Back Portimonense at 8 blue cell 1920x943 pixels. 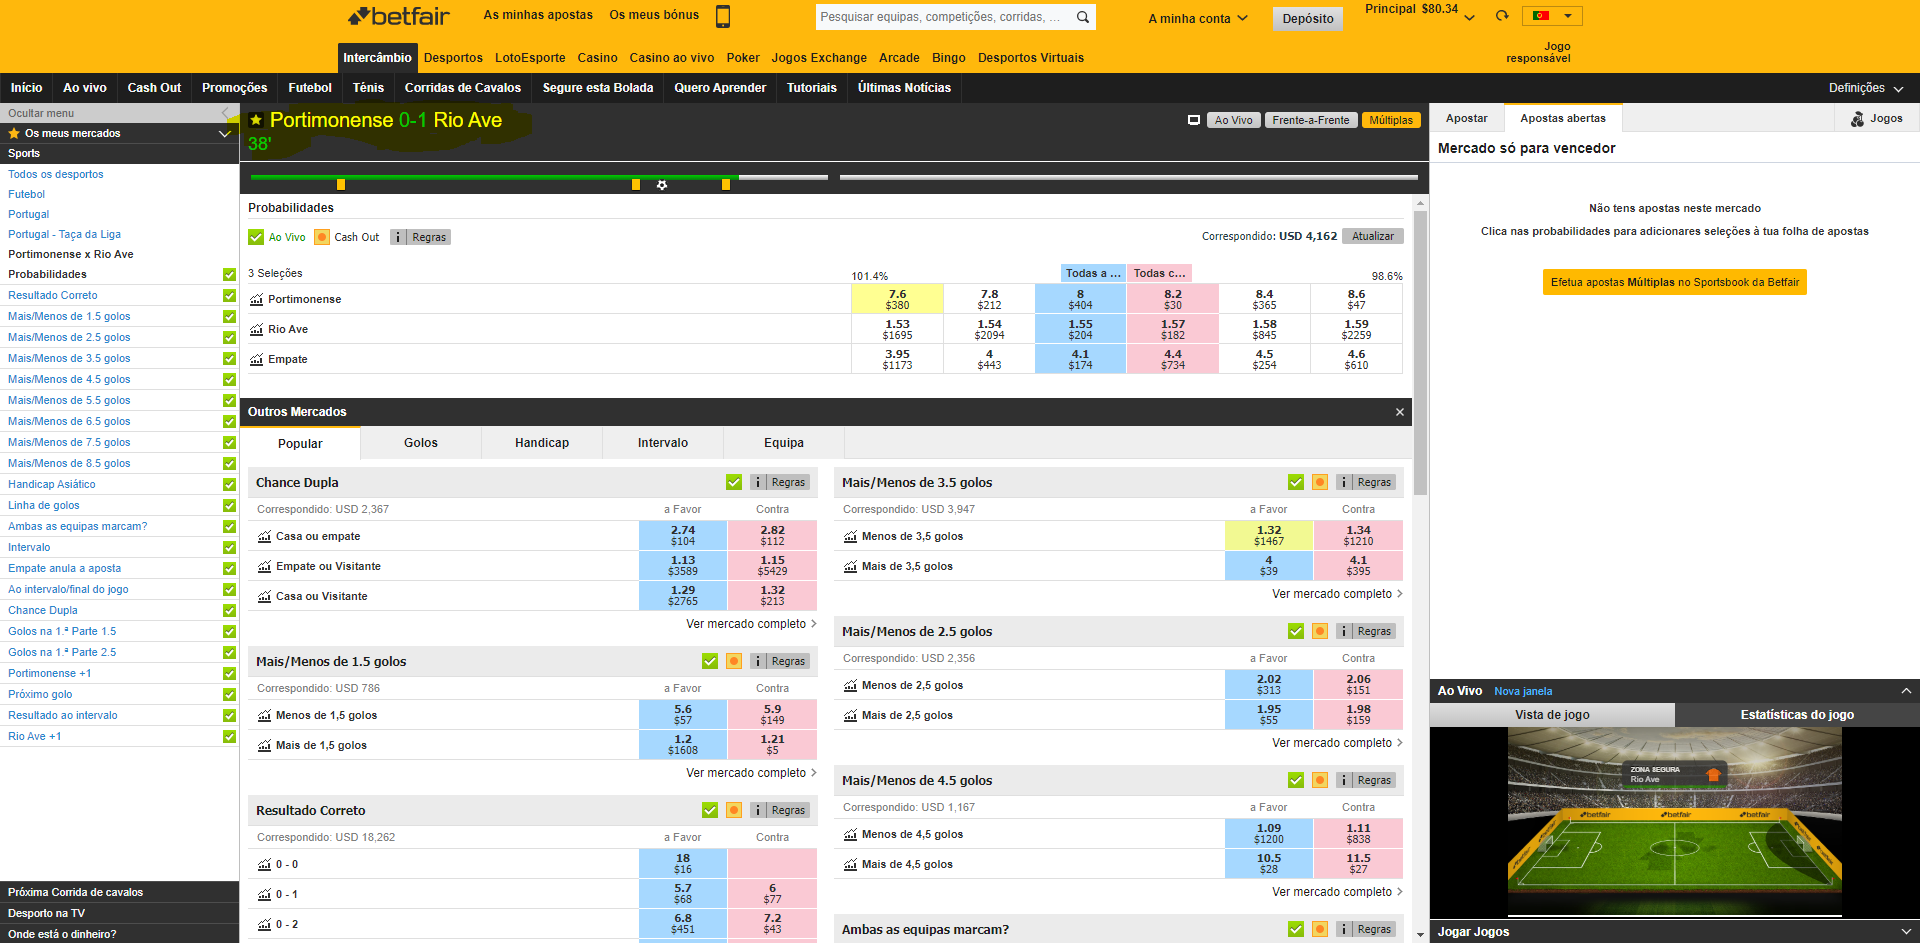click(x=1080, y=299)
